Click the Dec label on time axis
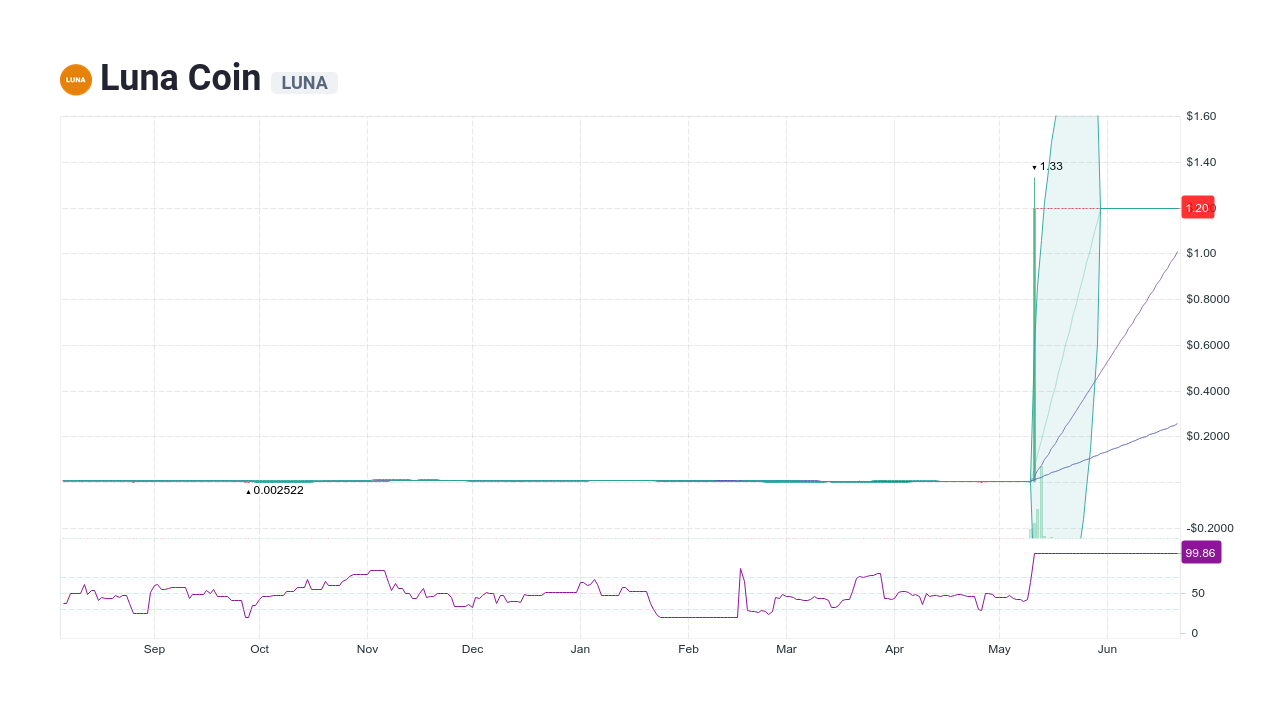The image size is (1280, 720). click(x=472, y=649)
